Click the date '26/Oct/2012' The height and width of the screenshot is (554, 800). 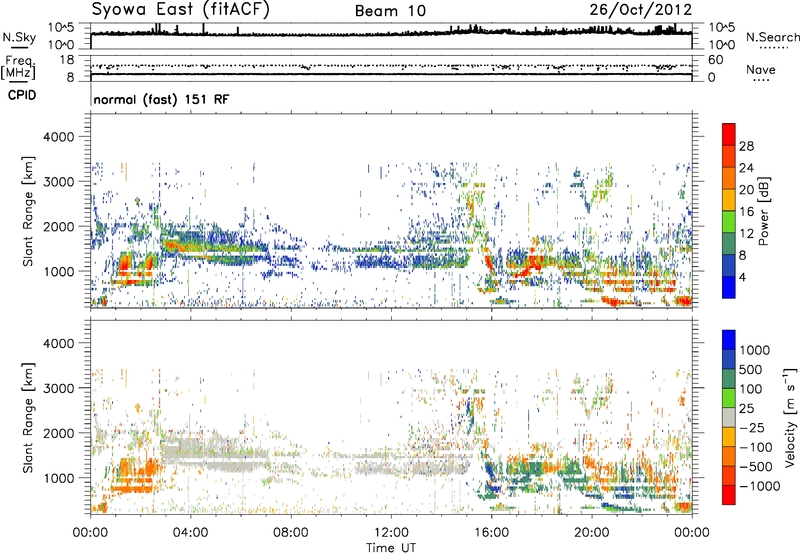coord(641,10)
